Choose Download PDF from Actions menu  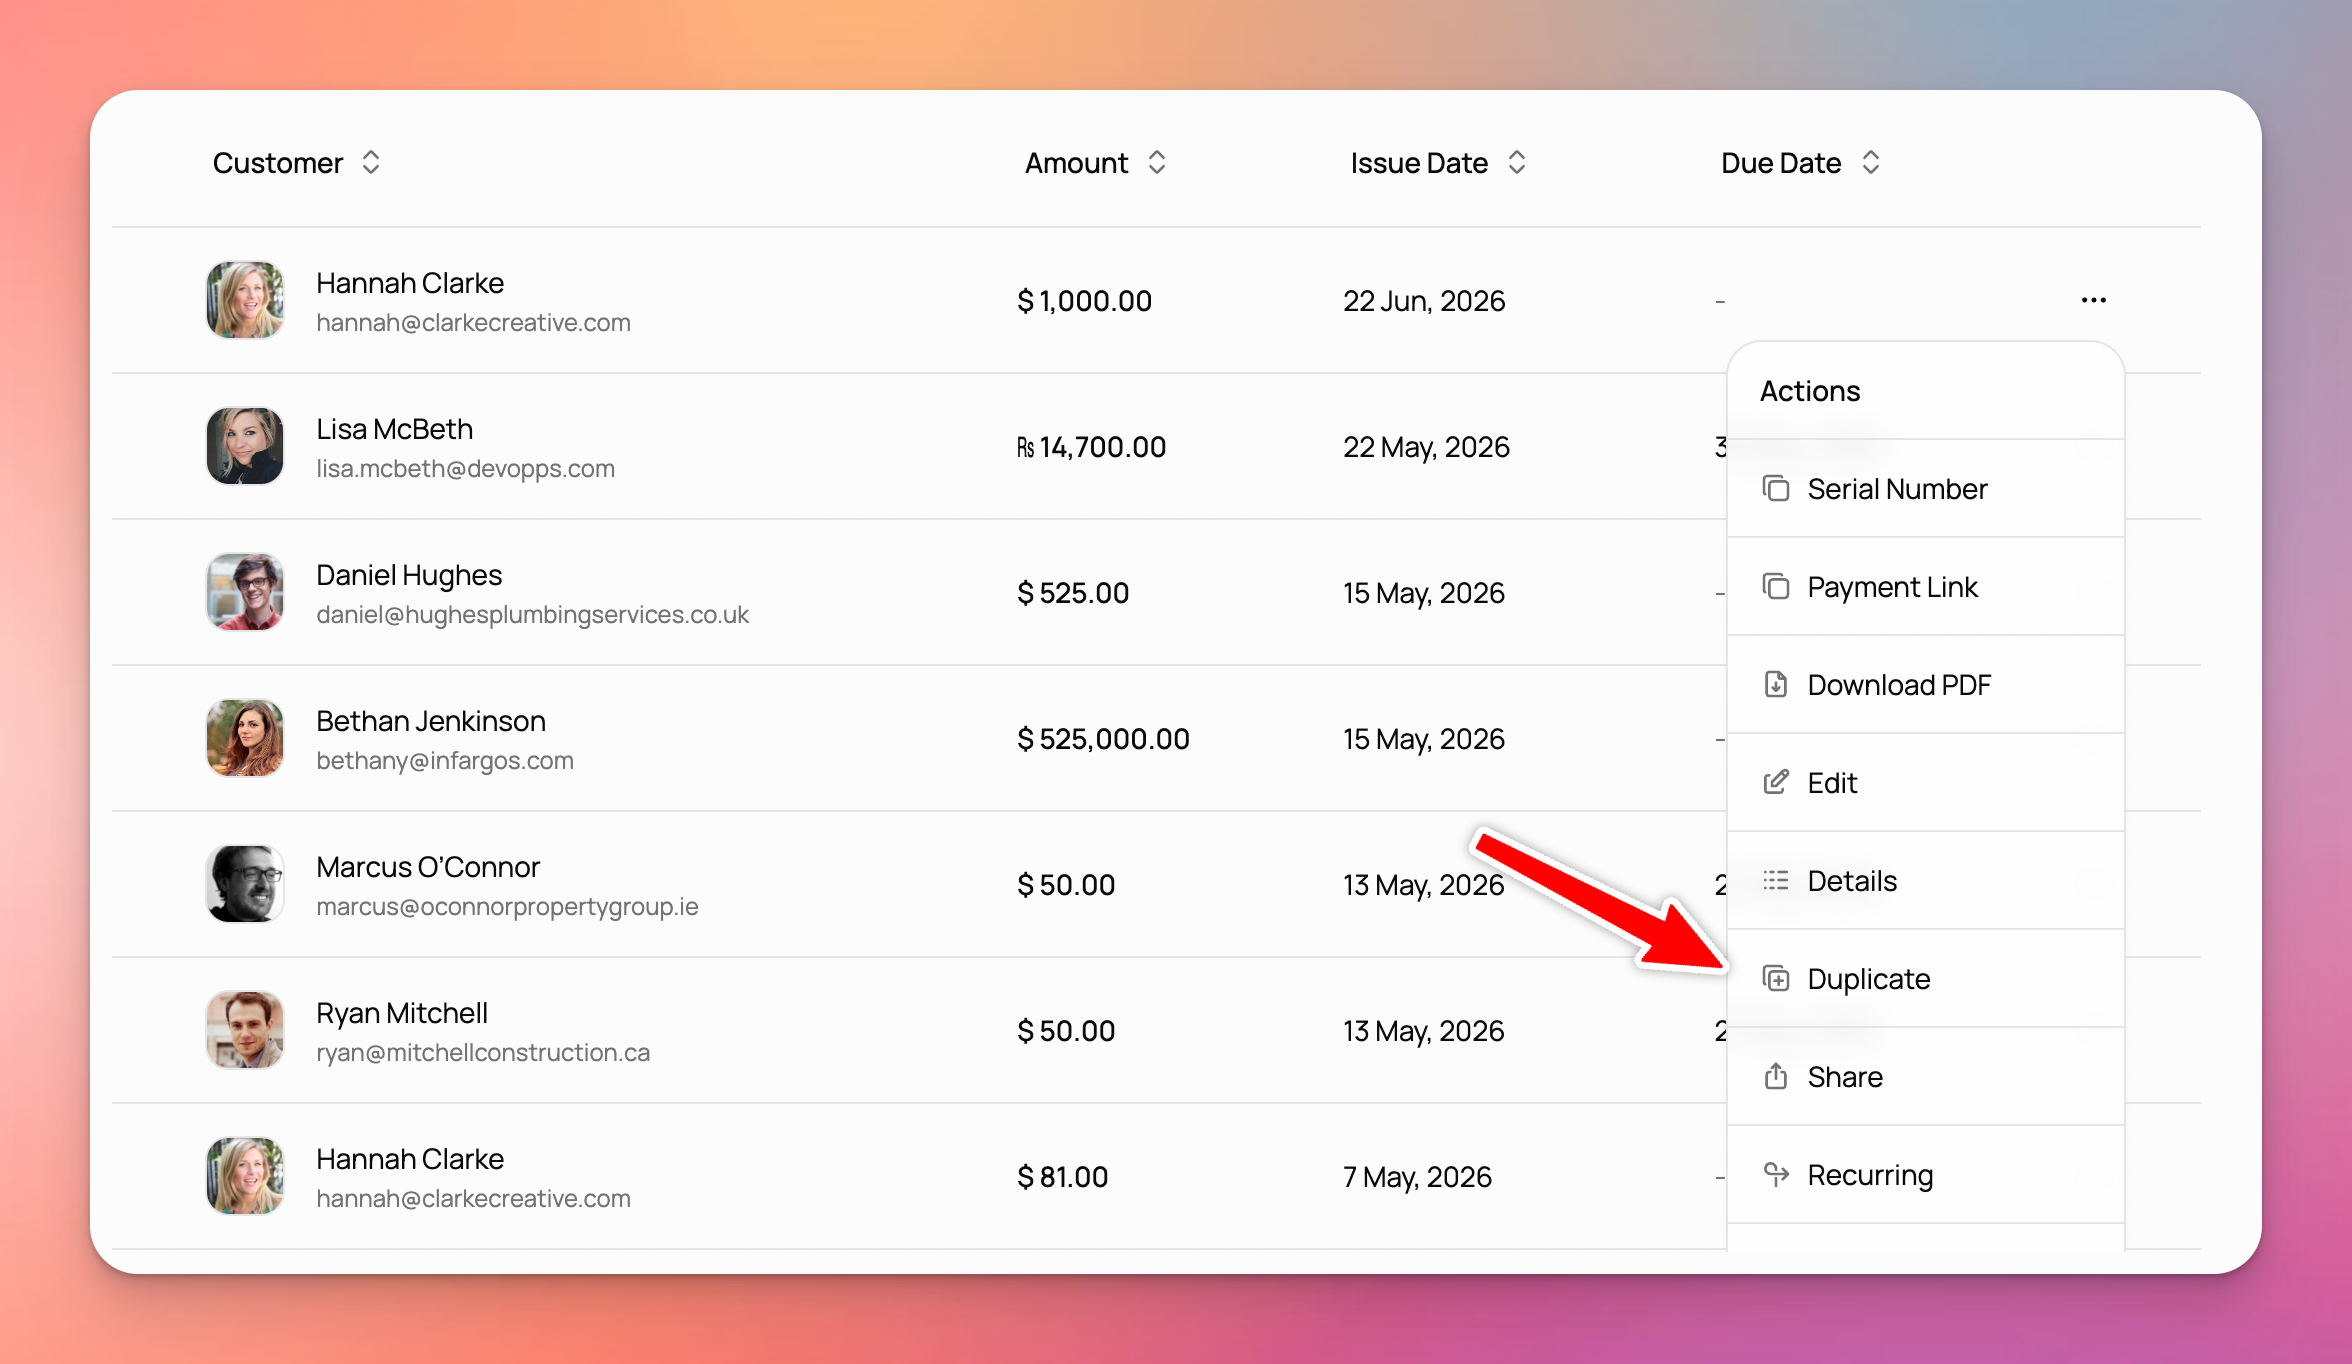tap(1926, 685)
